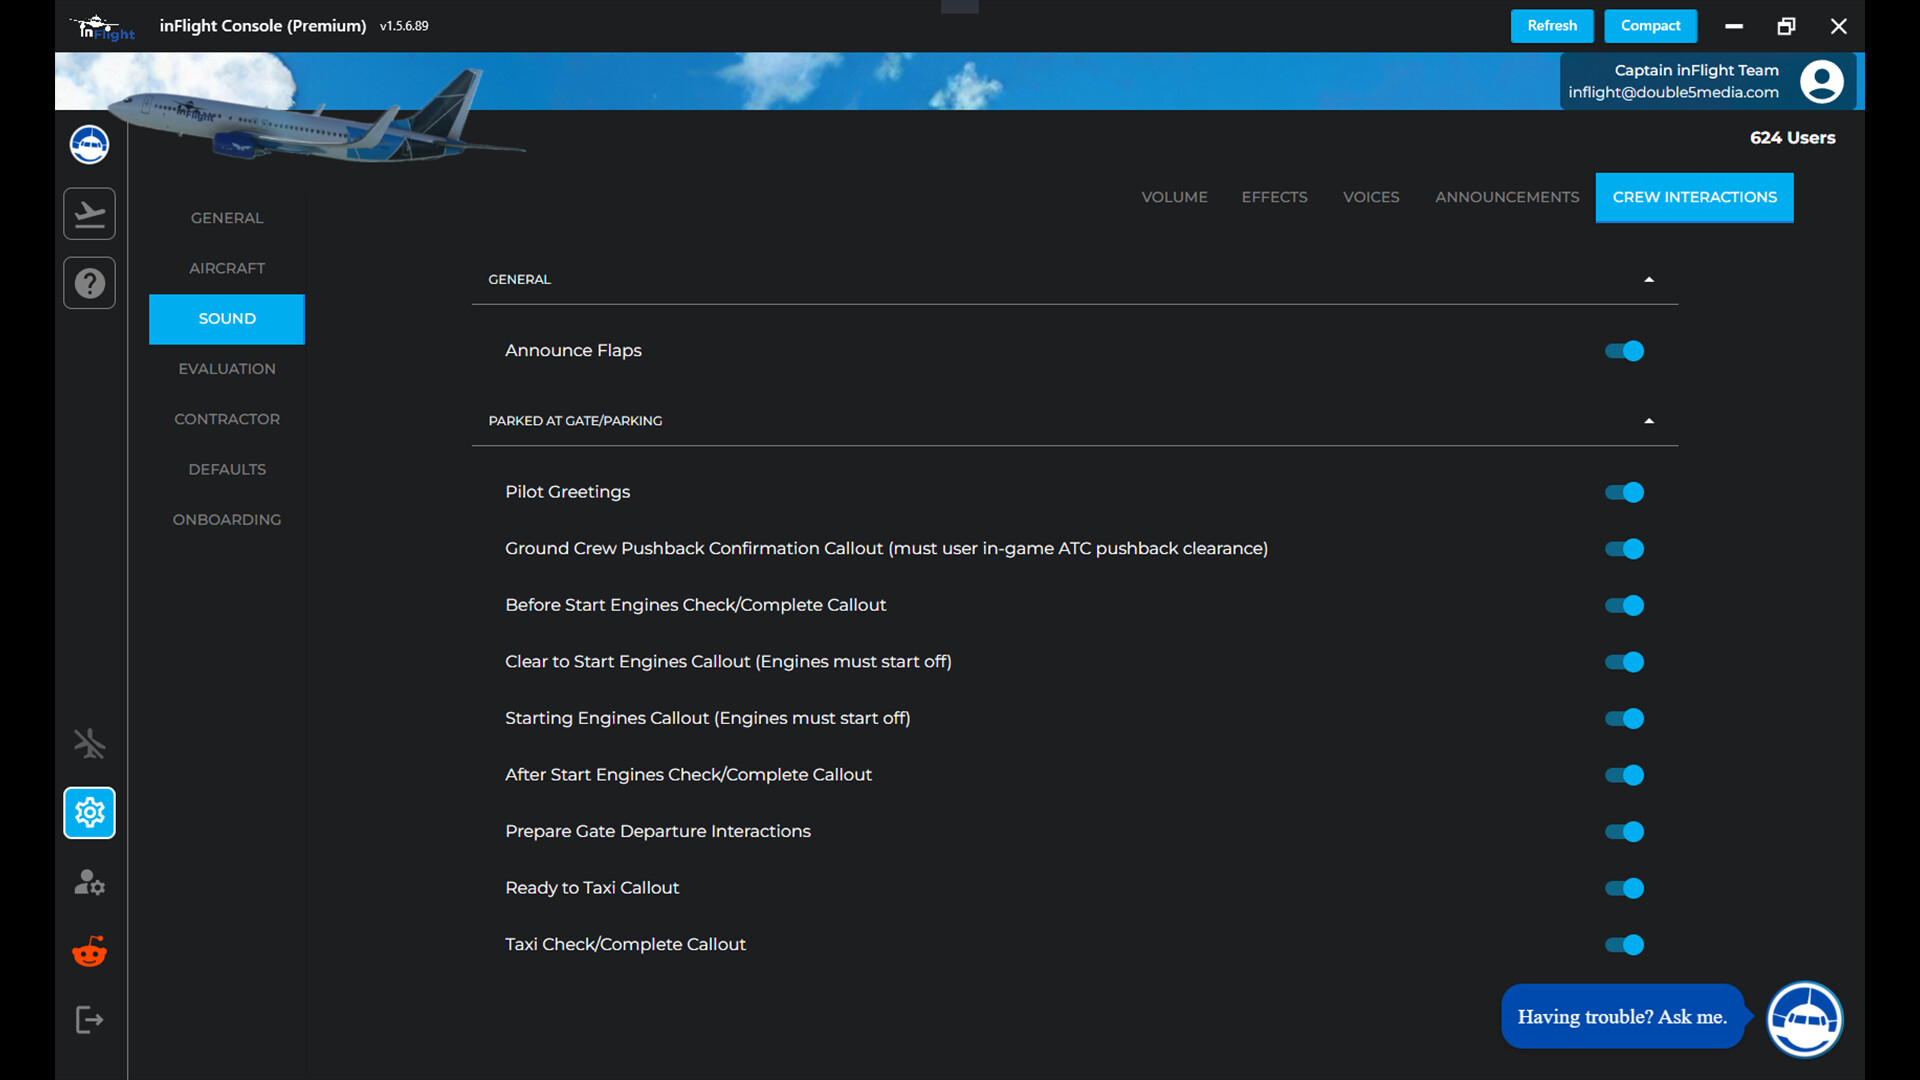The width and height of the screenshot is (1920, 1080).
Task: Open Settings using the gear icon
Action: coord(89,812)
